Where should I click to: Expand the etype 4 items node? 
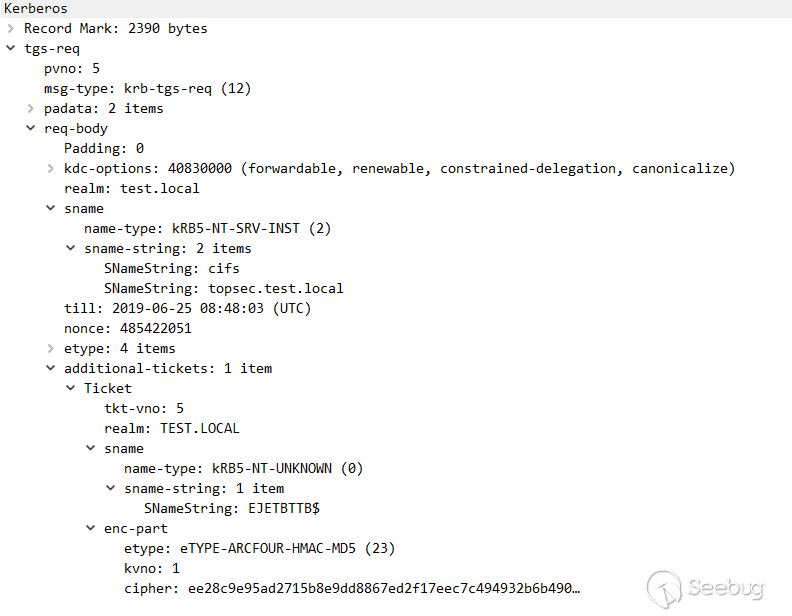(x=51, y=348)
